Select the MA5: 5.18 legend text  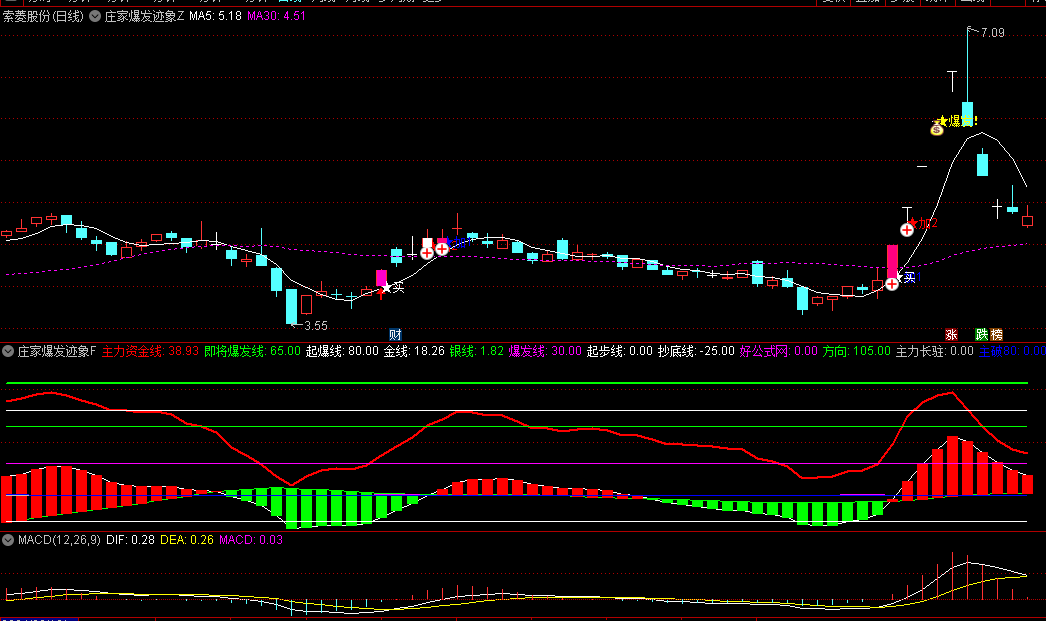click(x=215, y=16)
